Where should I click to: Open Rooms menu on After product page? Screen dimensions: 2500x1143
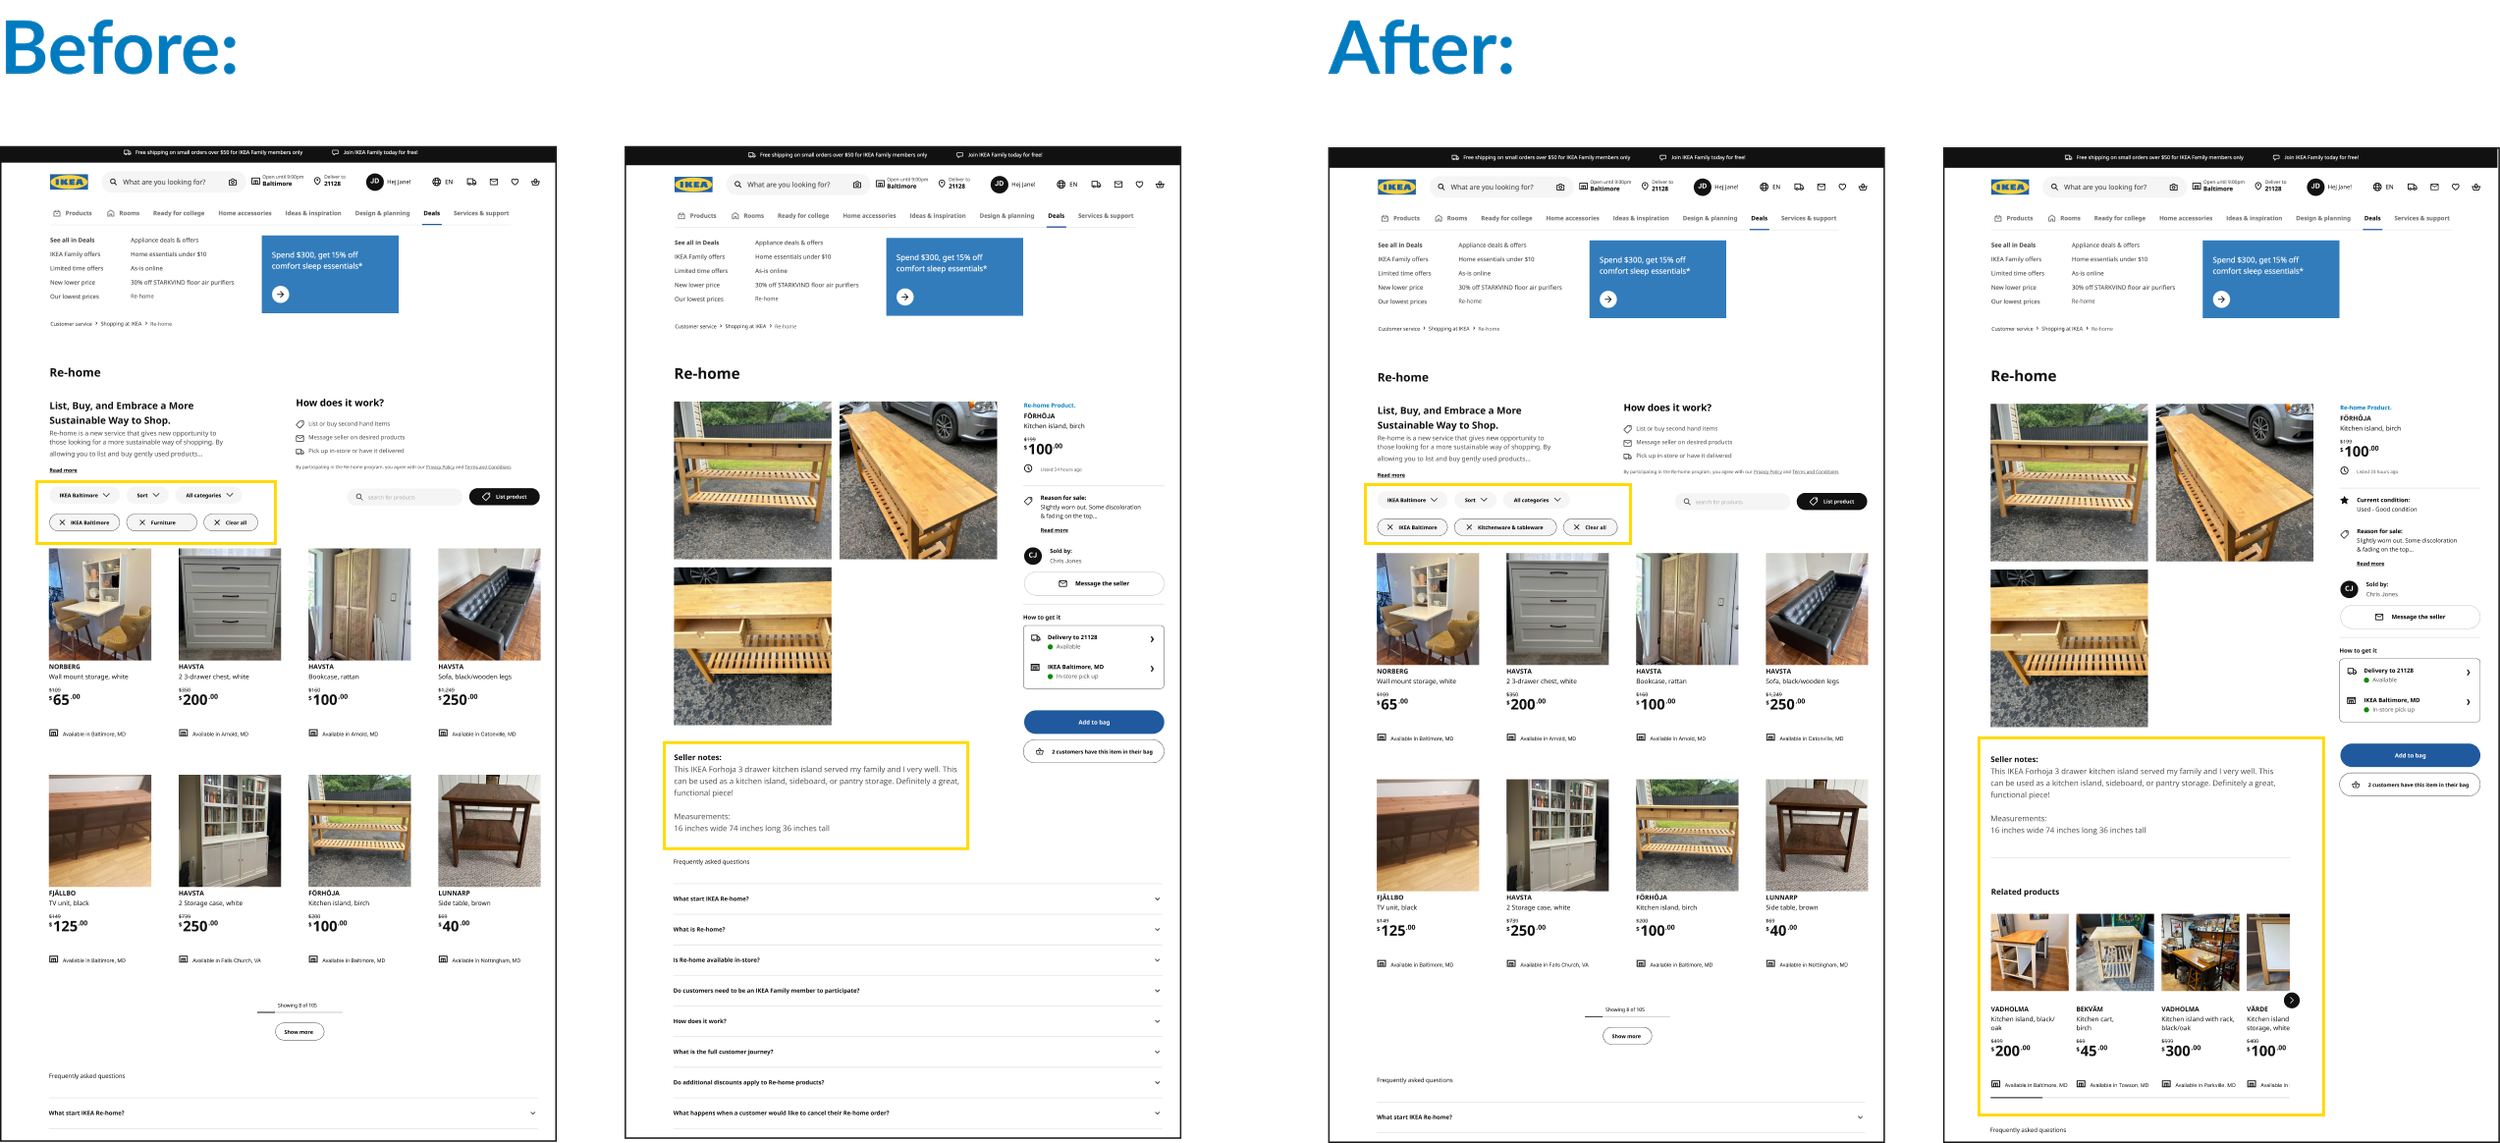click(2064, 218)
